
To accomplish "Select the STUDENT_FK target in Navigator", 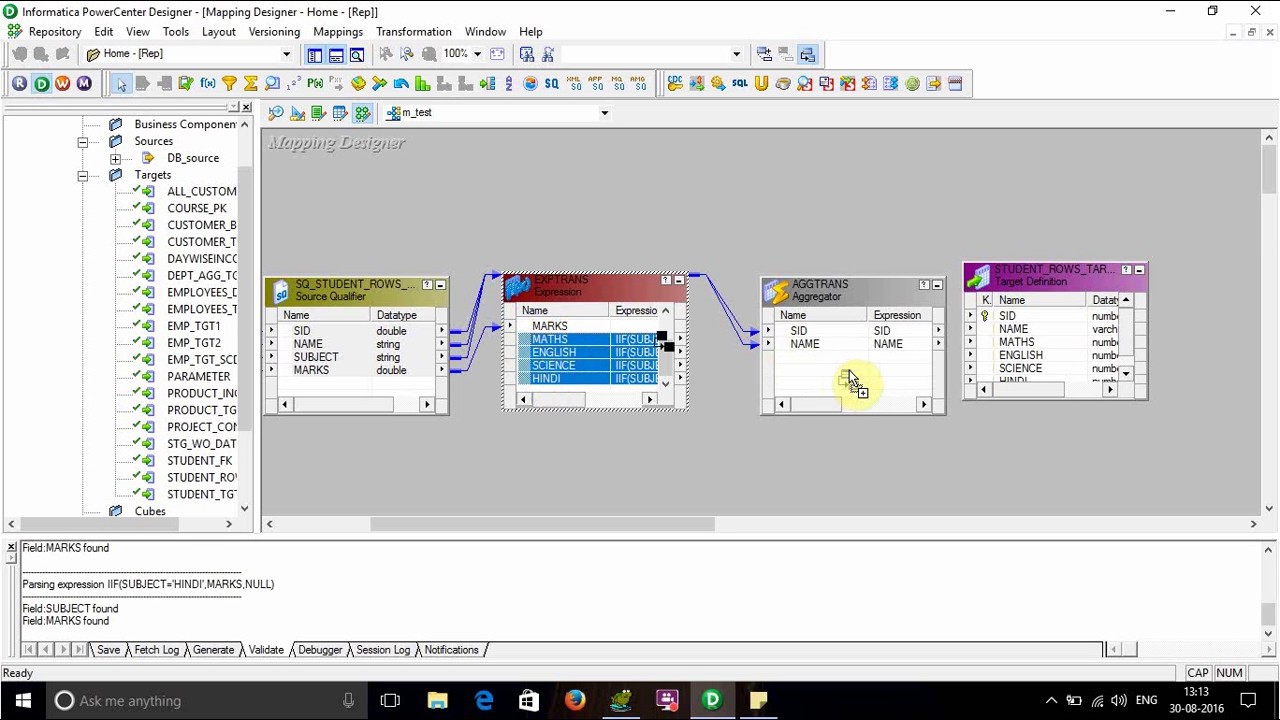I will pyautogui.click(x=199, y=461).
